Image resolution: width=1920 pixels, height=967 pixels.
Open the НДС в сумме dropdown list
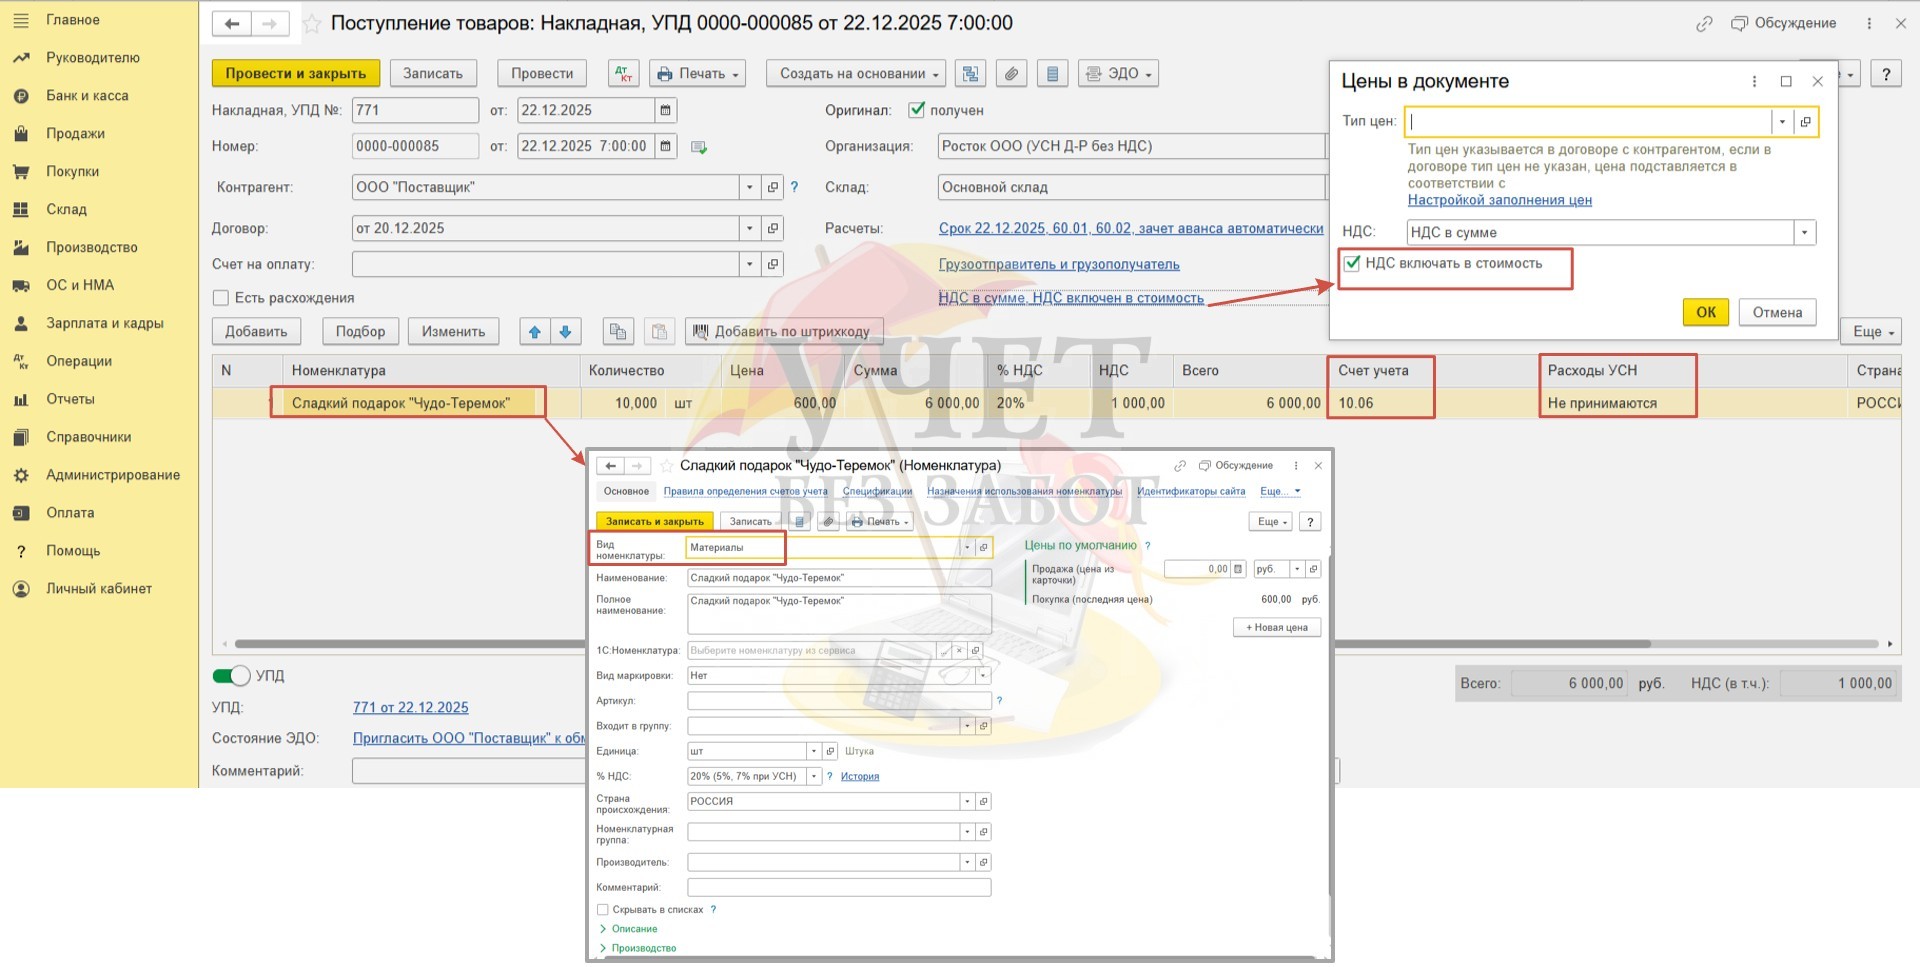tap(1804, 233)
